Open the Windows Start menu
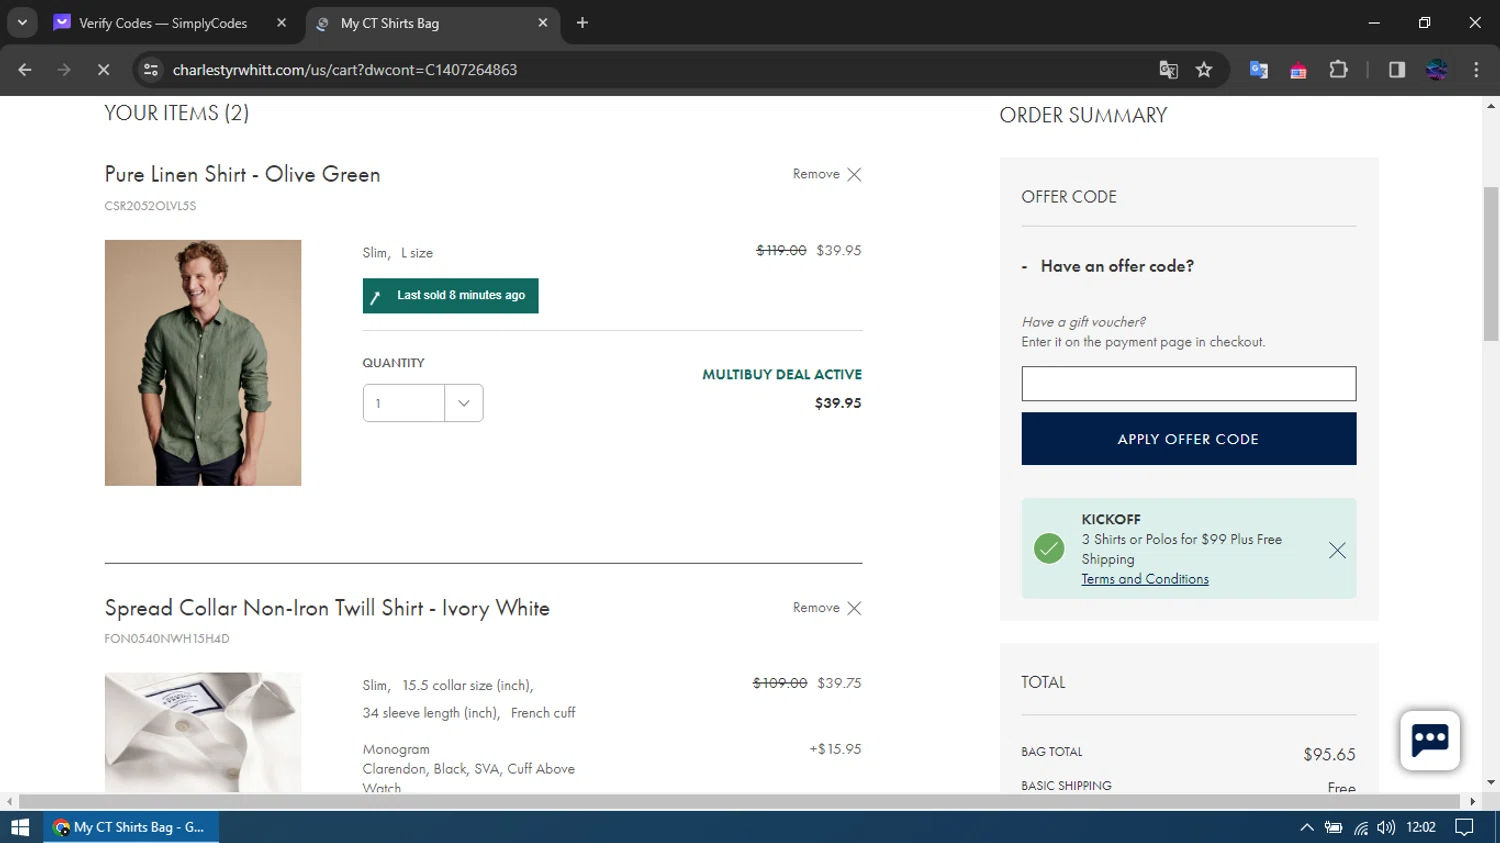1500x843 pixels. tap(20, 827)
